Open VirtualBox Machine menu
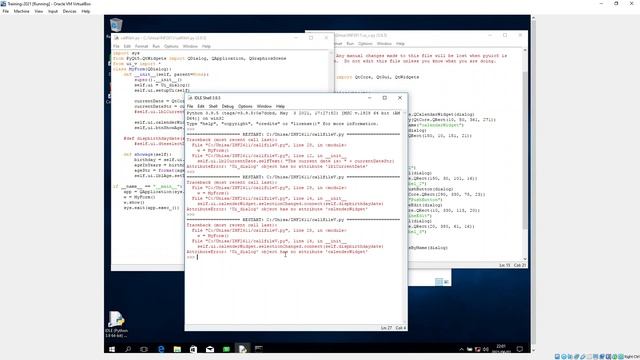The width and height of the screenshot is (640, 360). pos(21,11)
